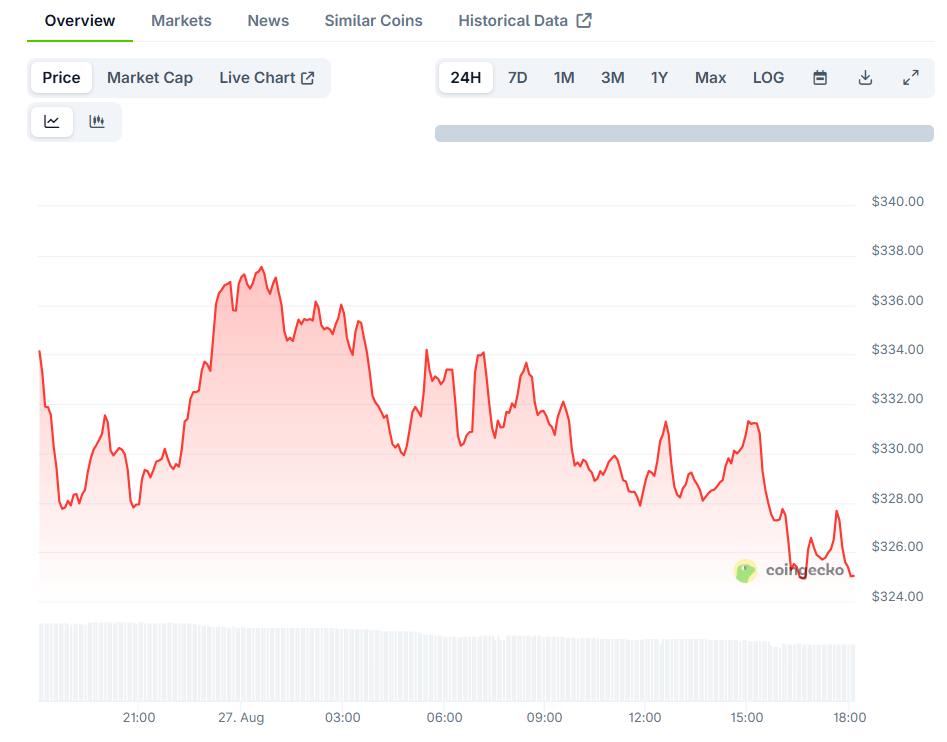Select the 1Y time range

[659, 78]
